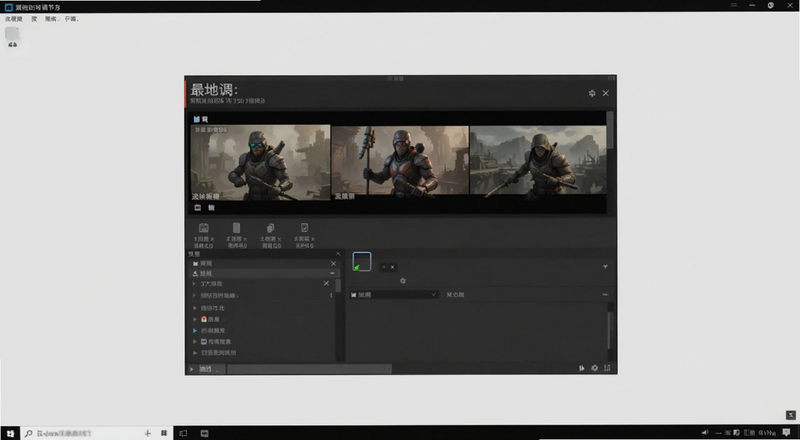Expand the tree row with the purple icon
This screenshot has height=440, width=800.
(x=195, y=341)
